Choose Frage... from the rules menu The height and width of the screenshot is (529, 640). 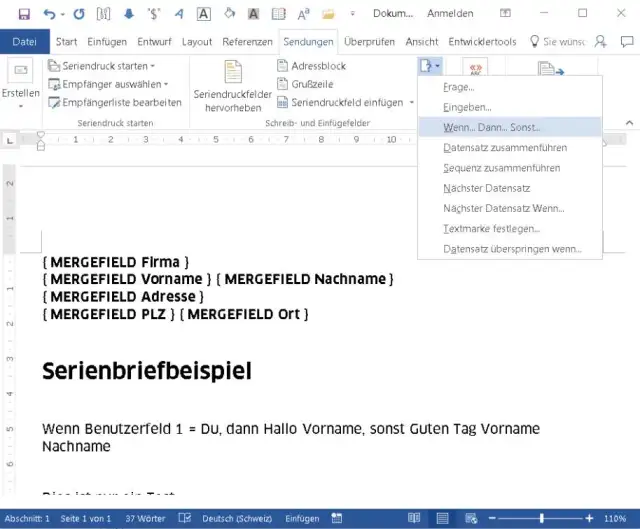(509, 87)
